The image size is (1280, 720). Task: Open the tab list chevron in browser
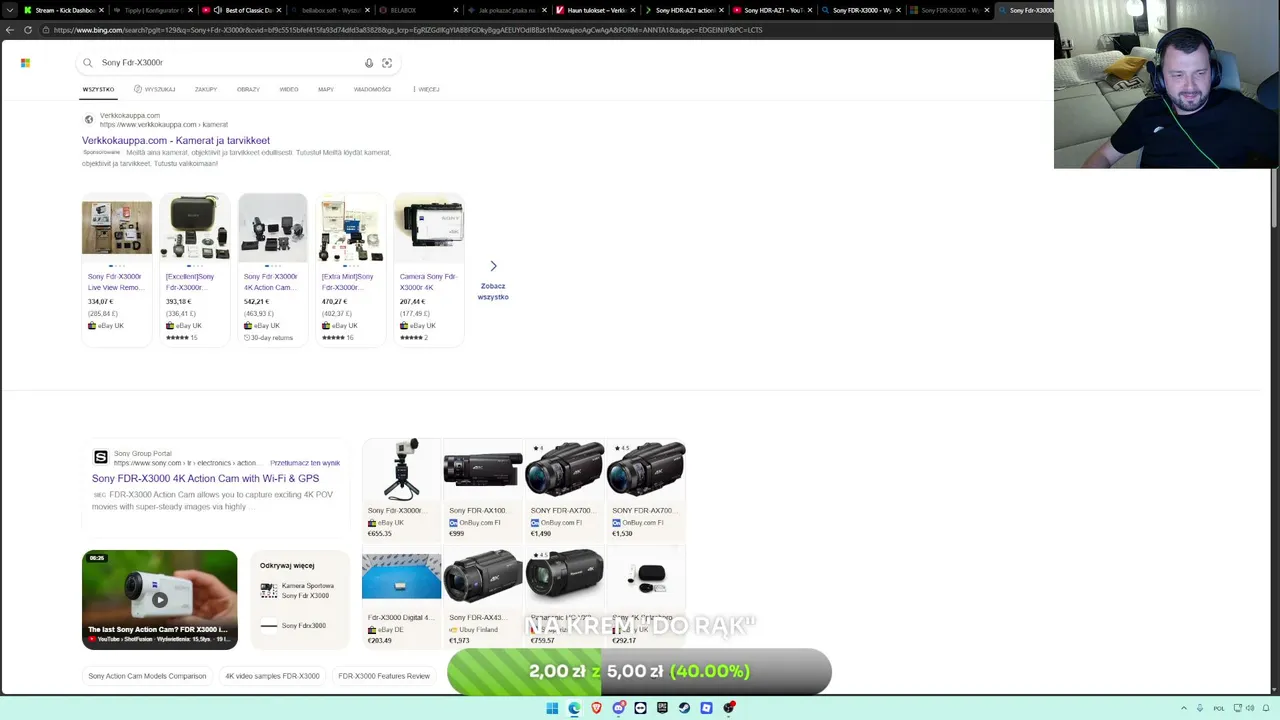pos(10,10)
